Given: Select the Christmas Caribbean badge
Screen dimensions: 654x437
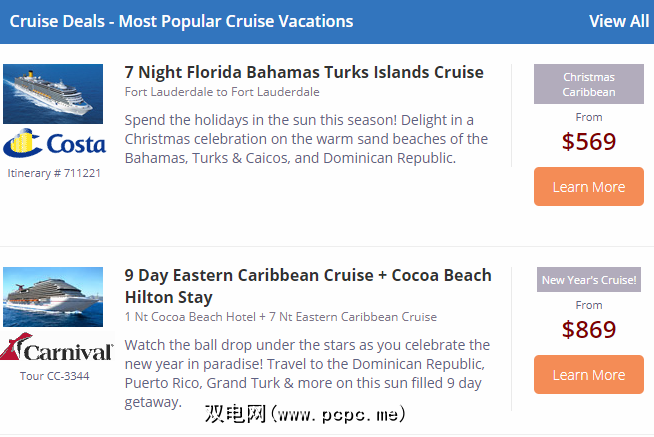Looking at the screenshot, I should pos(588,85).
